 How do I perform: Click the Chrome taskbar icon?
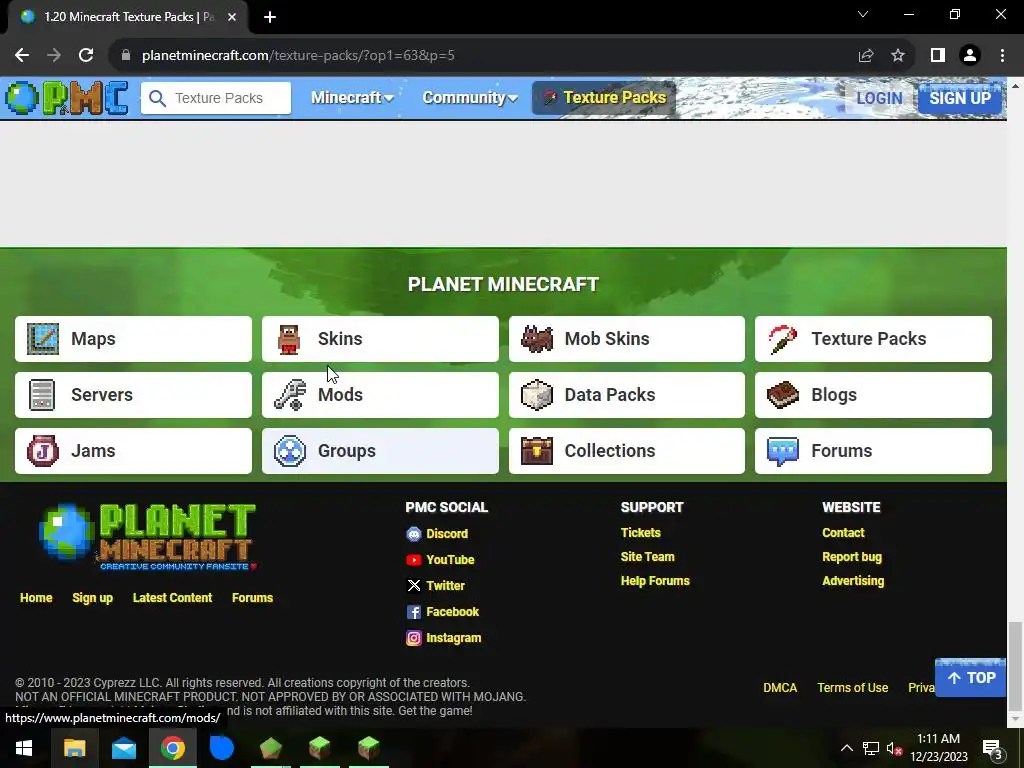tap(172, 748)
